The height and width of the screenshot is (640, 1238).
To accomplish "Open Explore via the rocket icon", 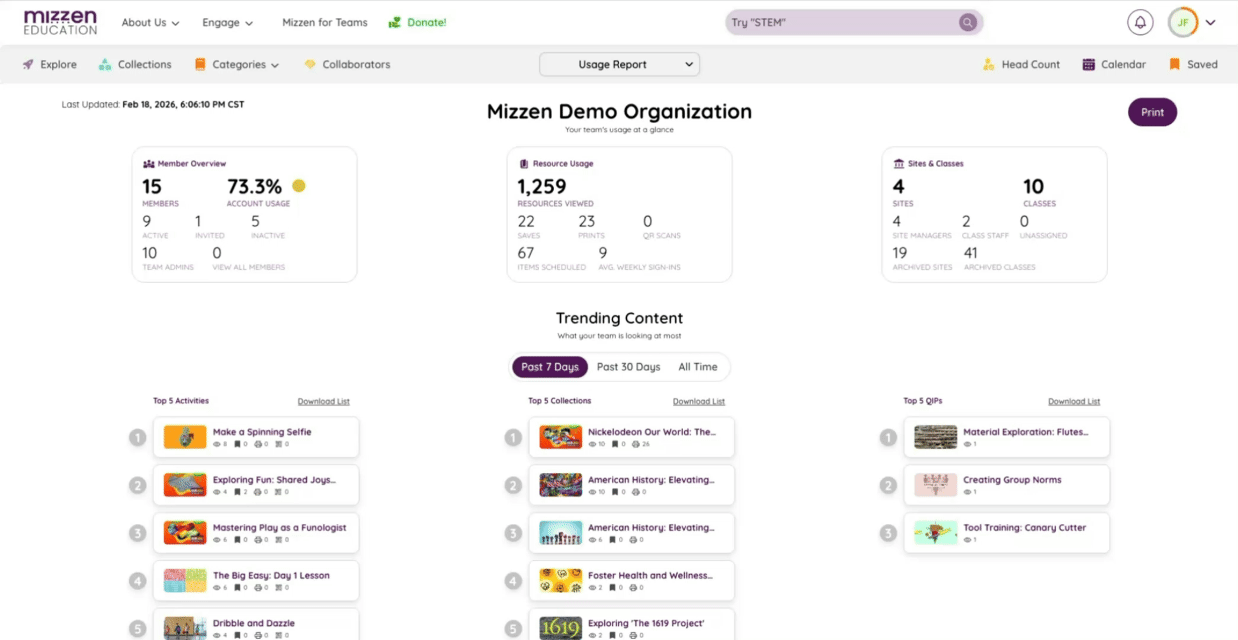I will coord(29,65).
